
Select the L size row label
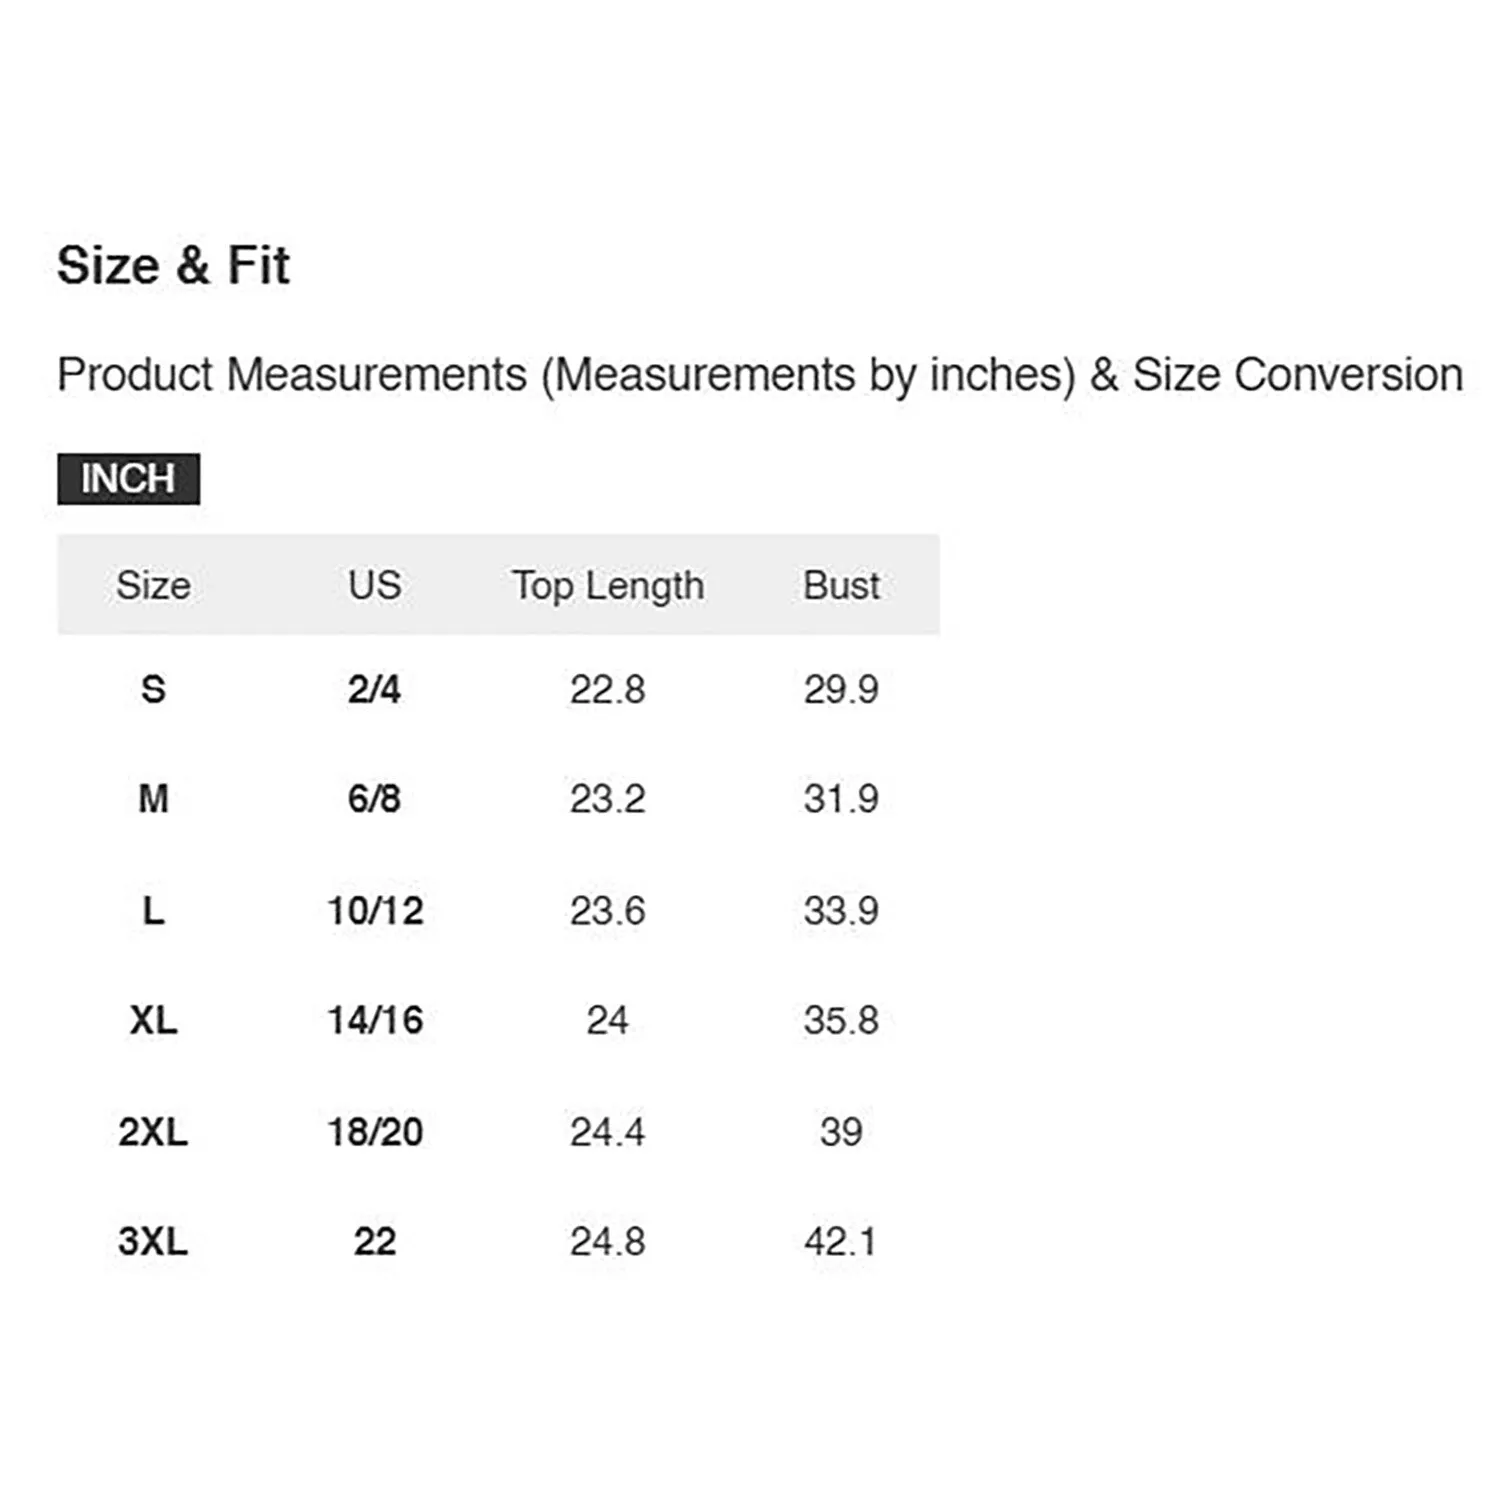(x=153, y=910)
